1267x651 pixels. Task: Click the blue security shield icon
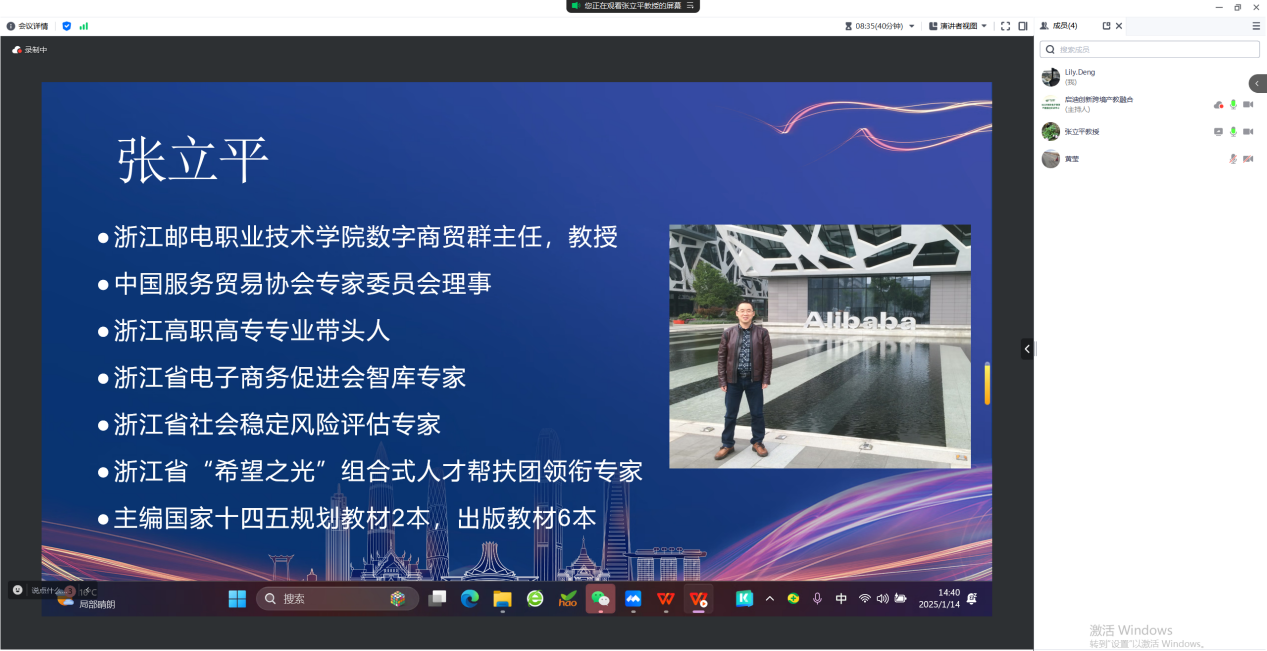[x=67, y=26]
